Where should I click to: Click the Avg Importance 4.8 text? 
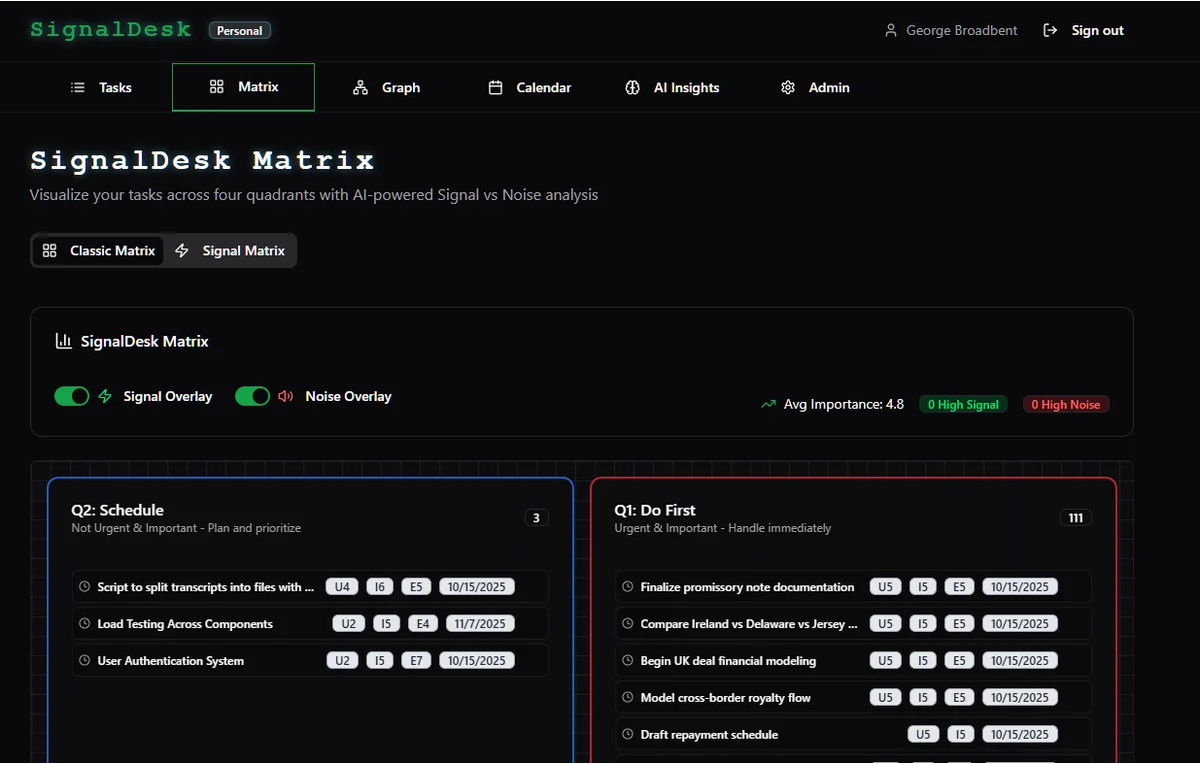coord(844,405)
